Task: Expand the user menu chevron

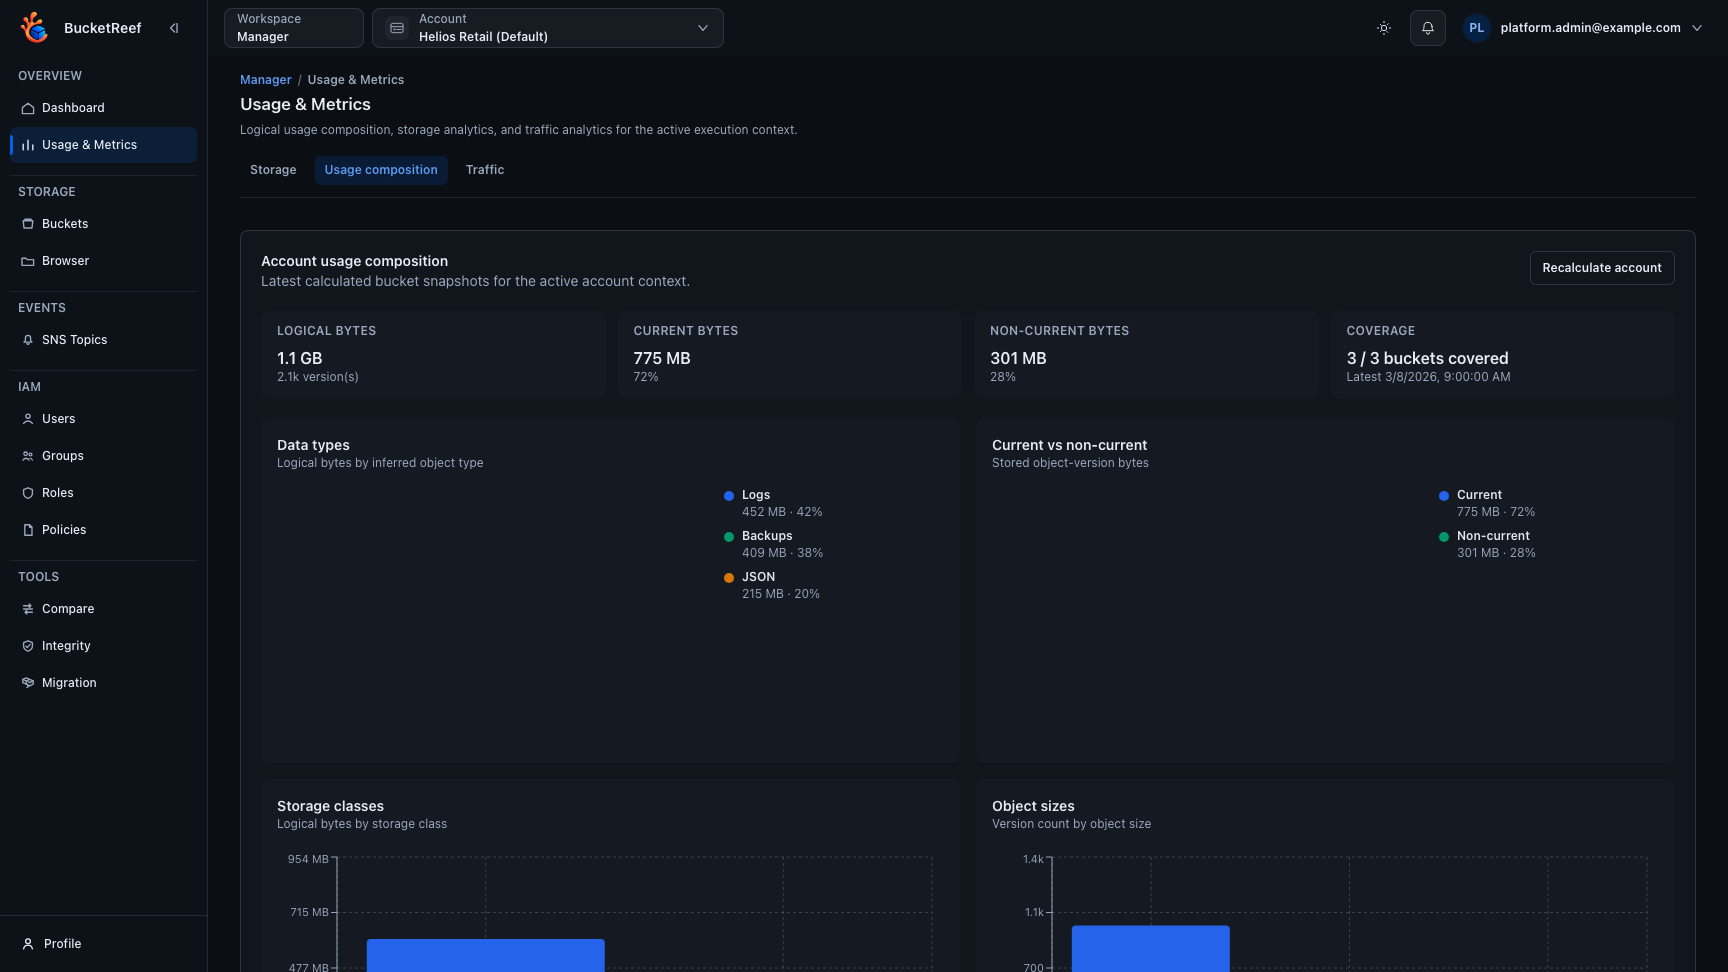Action: tap(1697, 28)
